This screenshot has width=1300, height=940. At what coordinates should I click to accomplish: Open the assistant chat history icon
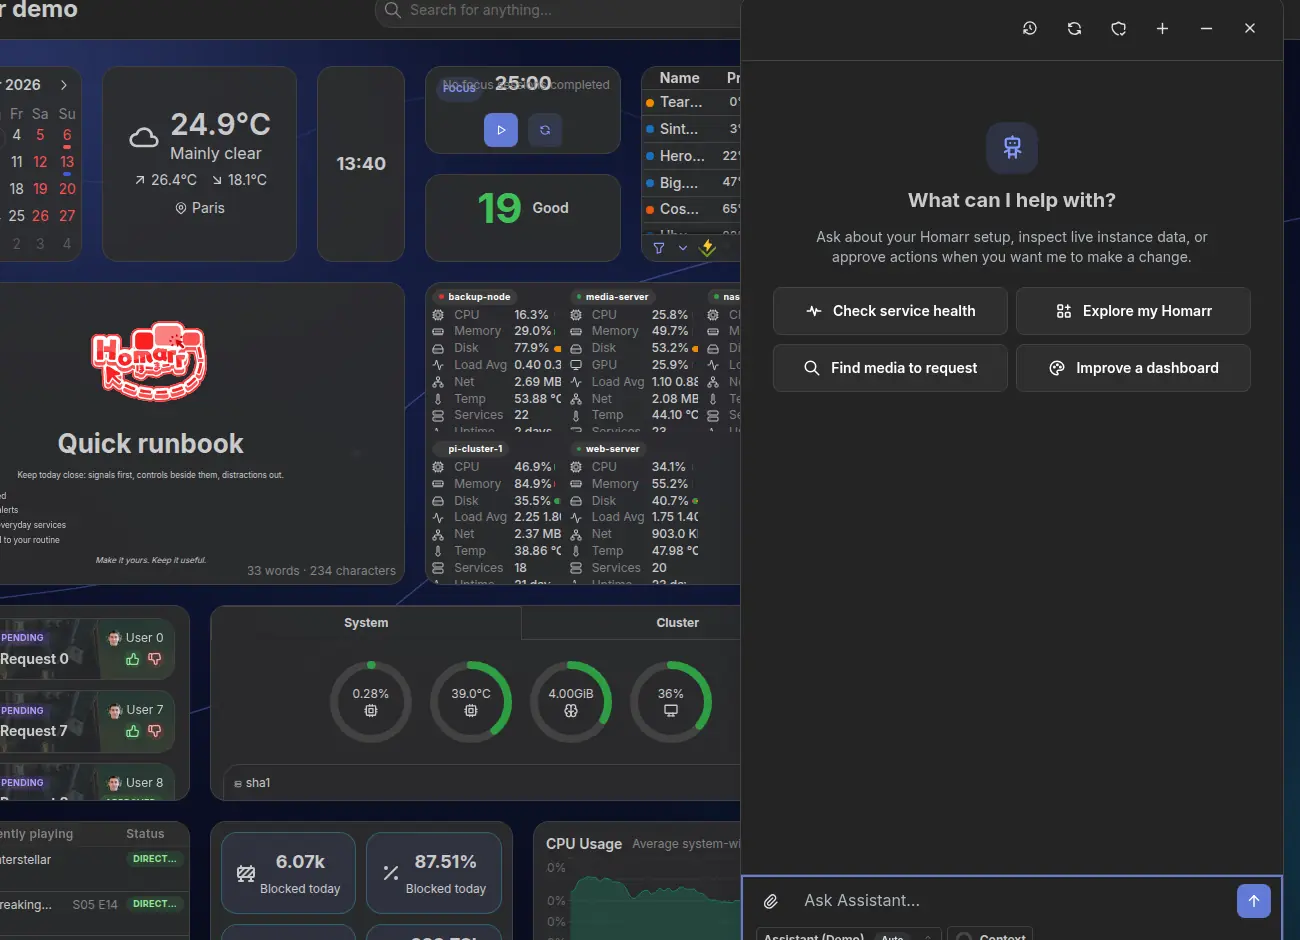click(x=1030, y=28)
